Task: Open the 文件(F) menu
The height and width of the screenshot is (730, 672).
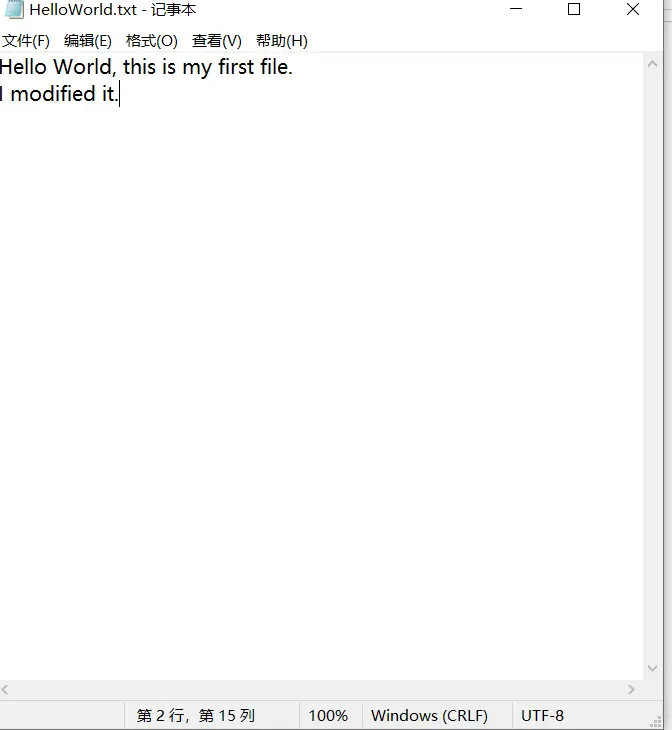Action: (26, 41)
